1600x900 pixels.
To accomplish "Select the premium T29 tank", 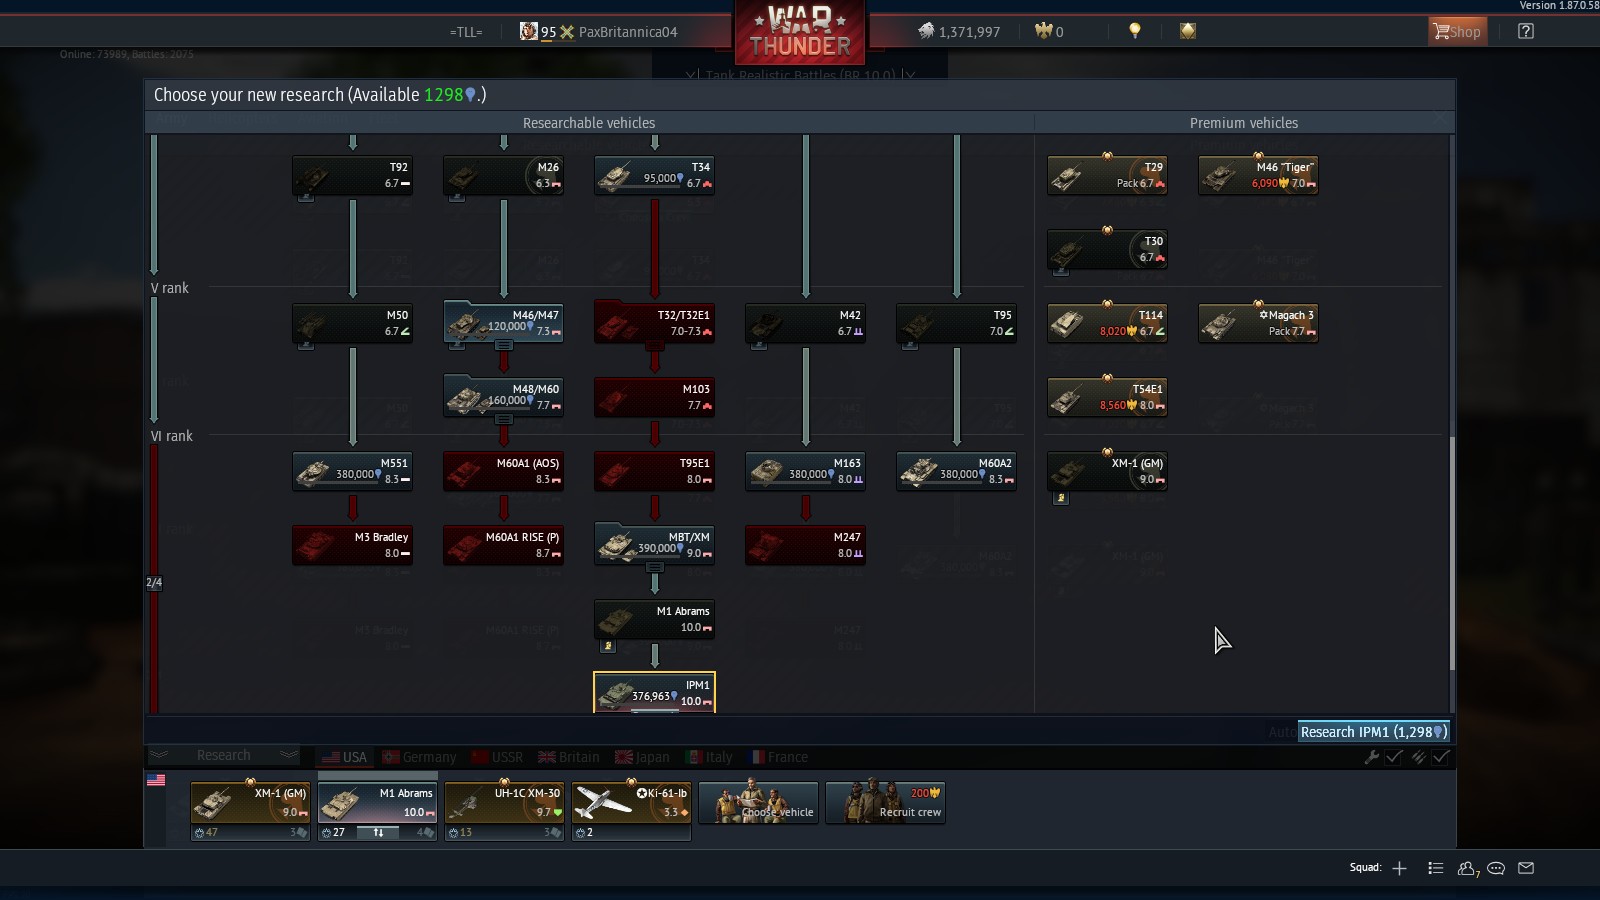I will [x=1108, y=176].
